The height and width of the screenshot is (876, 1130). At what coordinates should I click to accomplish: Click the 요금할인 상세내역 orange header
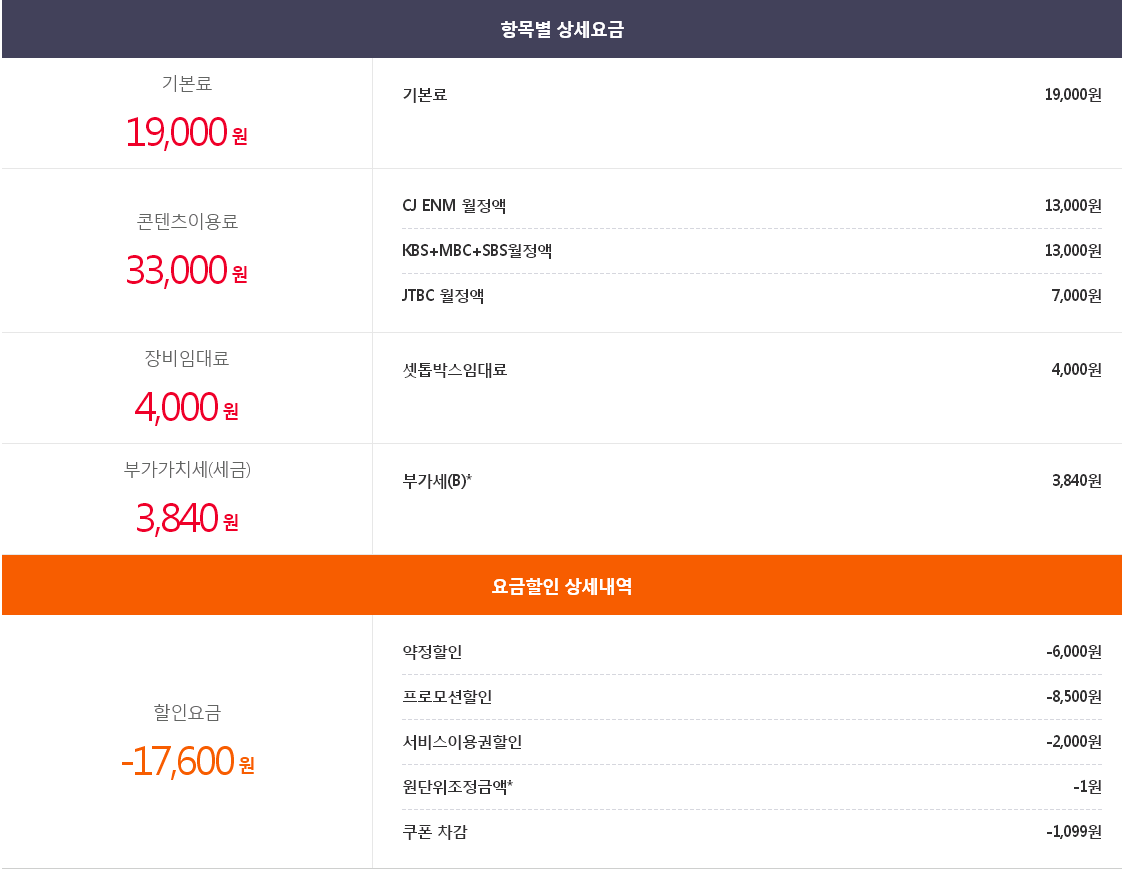[x=562, y=586]
